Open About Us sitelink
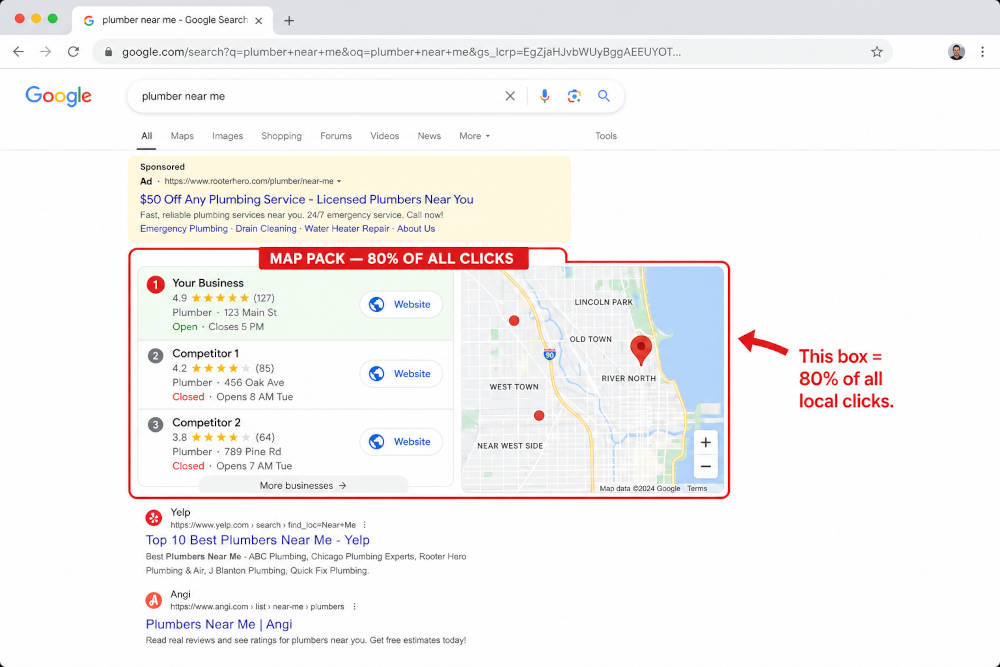Viewport: 1000px width, 667px height. 416,228
